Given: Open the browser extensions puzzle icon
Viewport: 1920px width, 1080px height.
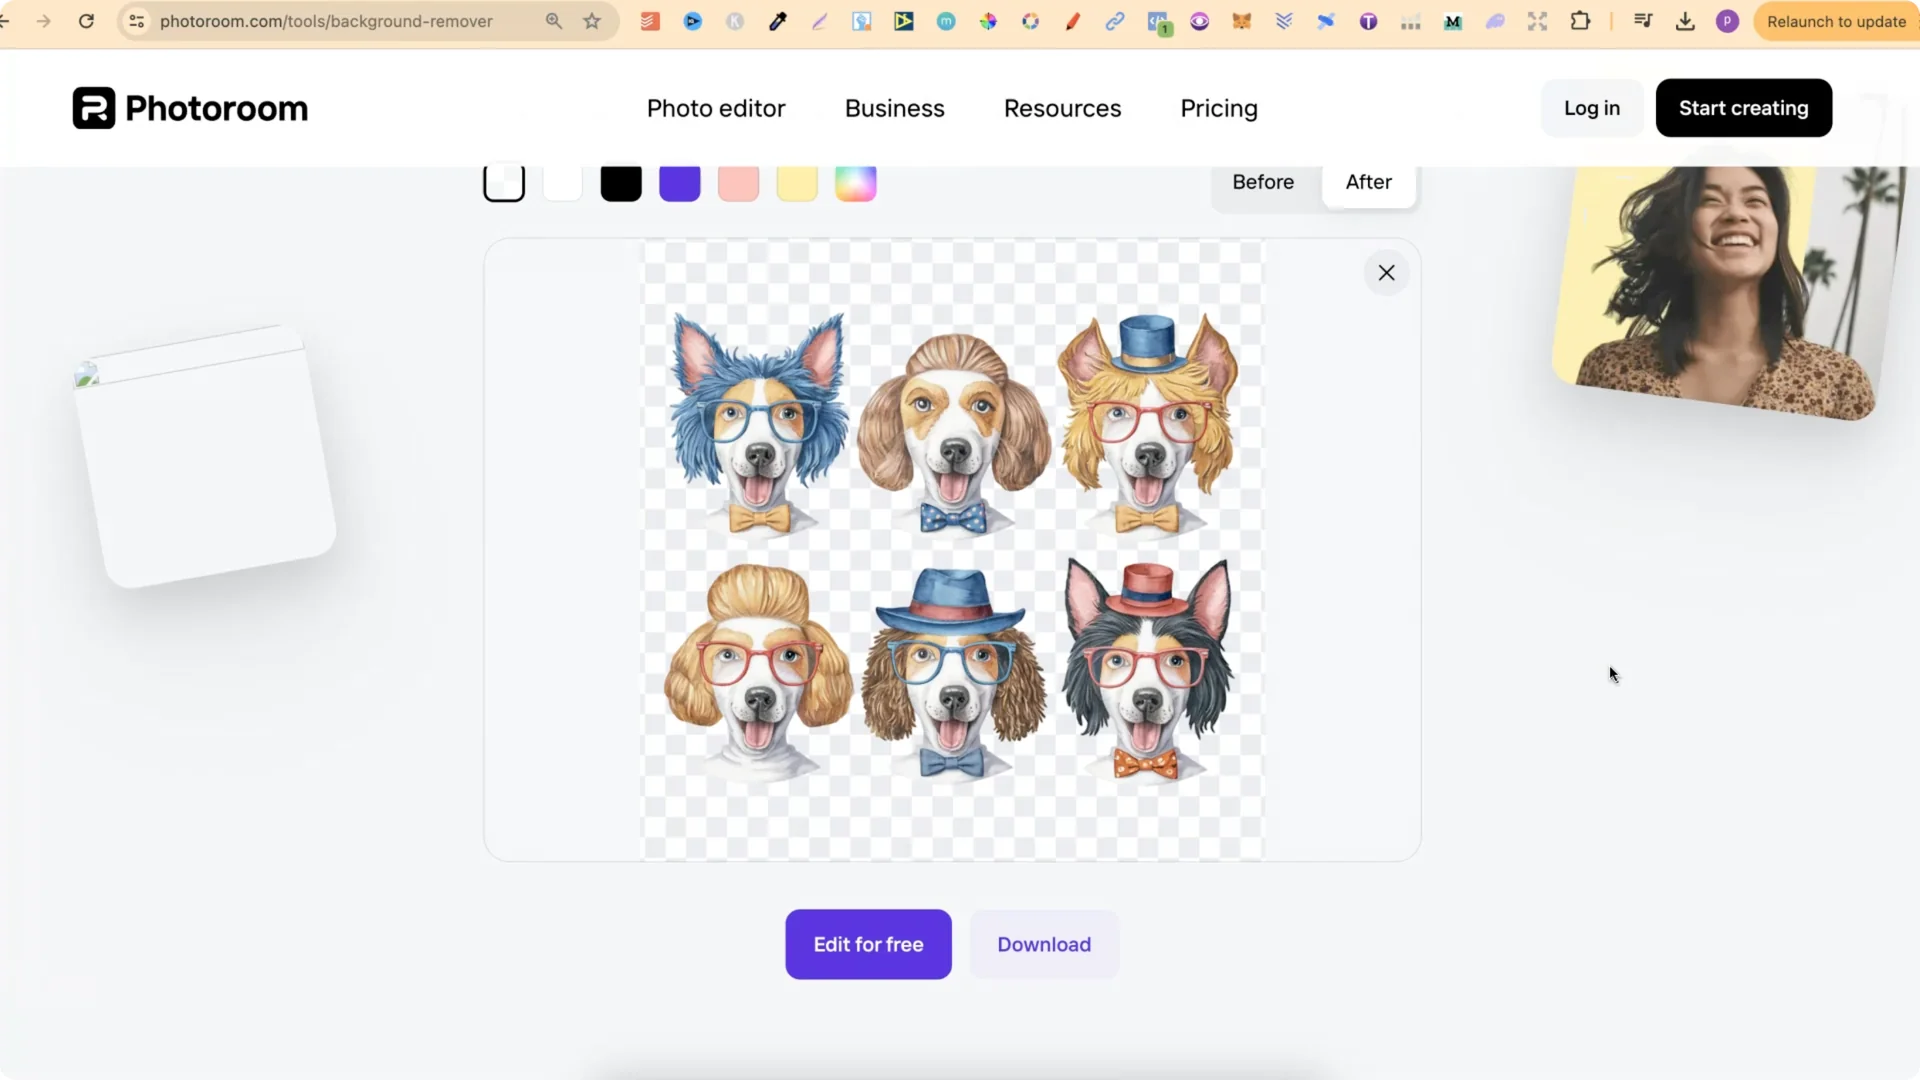Looking at the screenshot, I should pyautogui.click(x=1581, y=21).
